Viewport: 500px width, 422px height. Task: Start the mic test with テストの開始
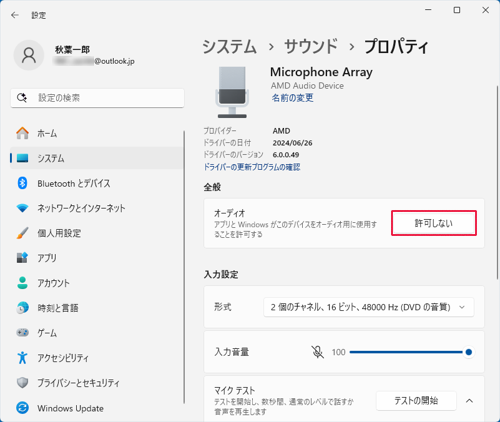pos(416,401)
